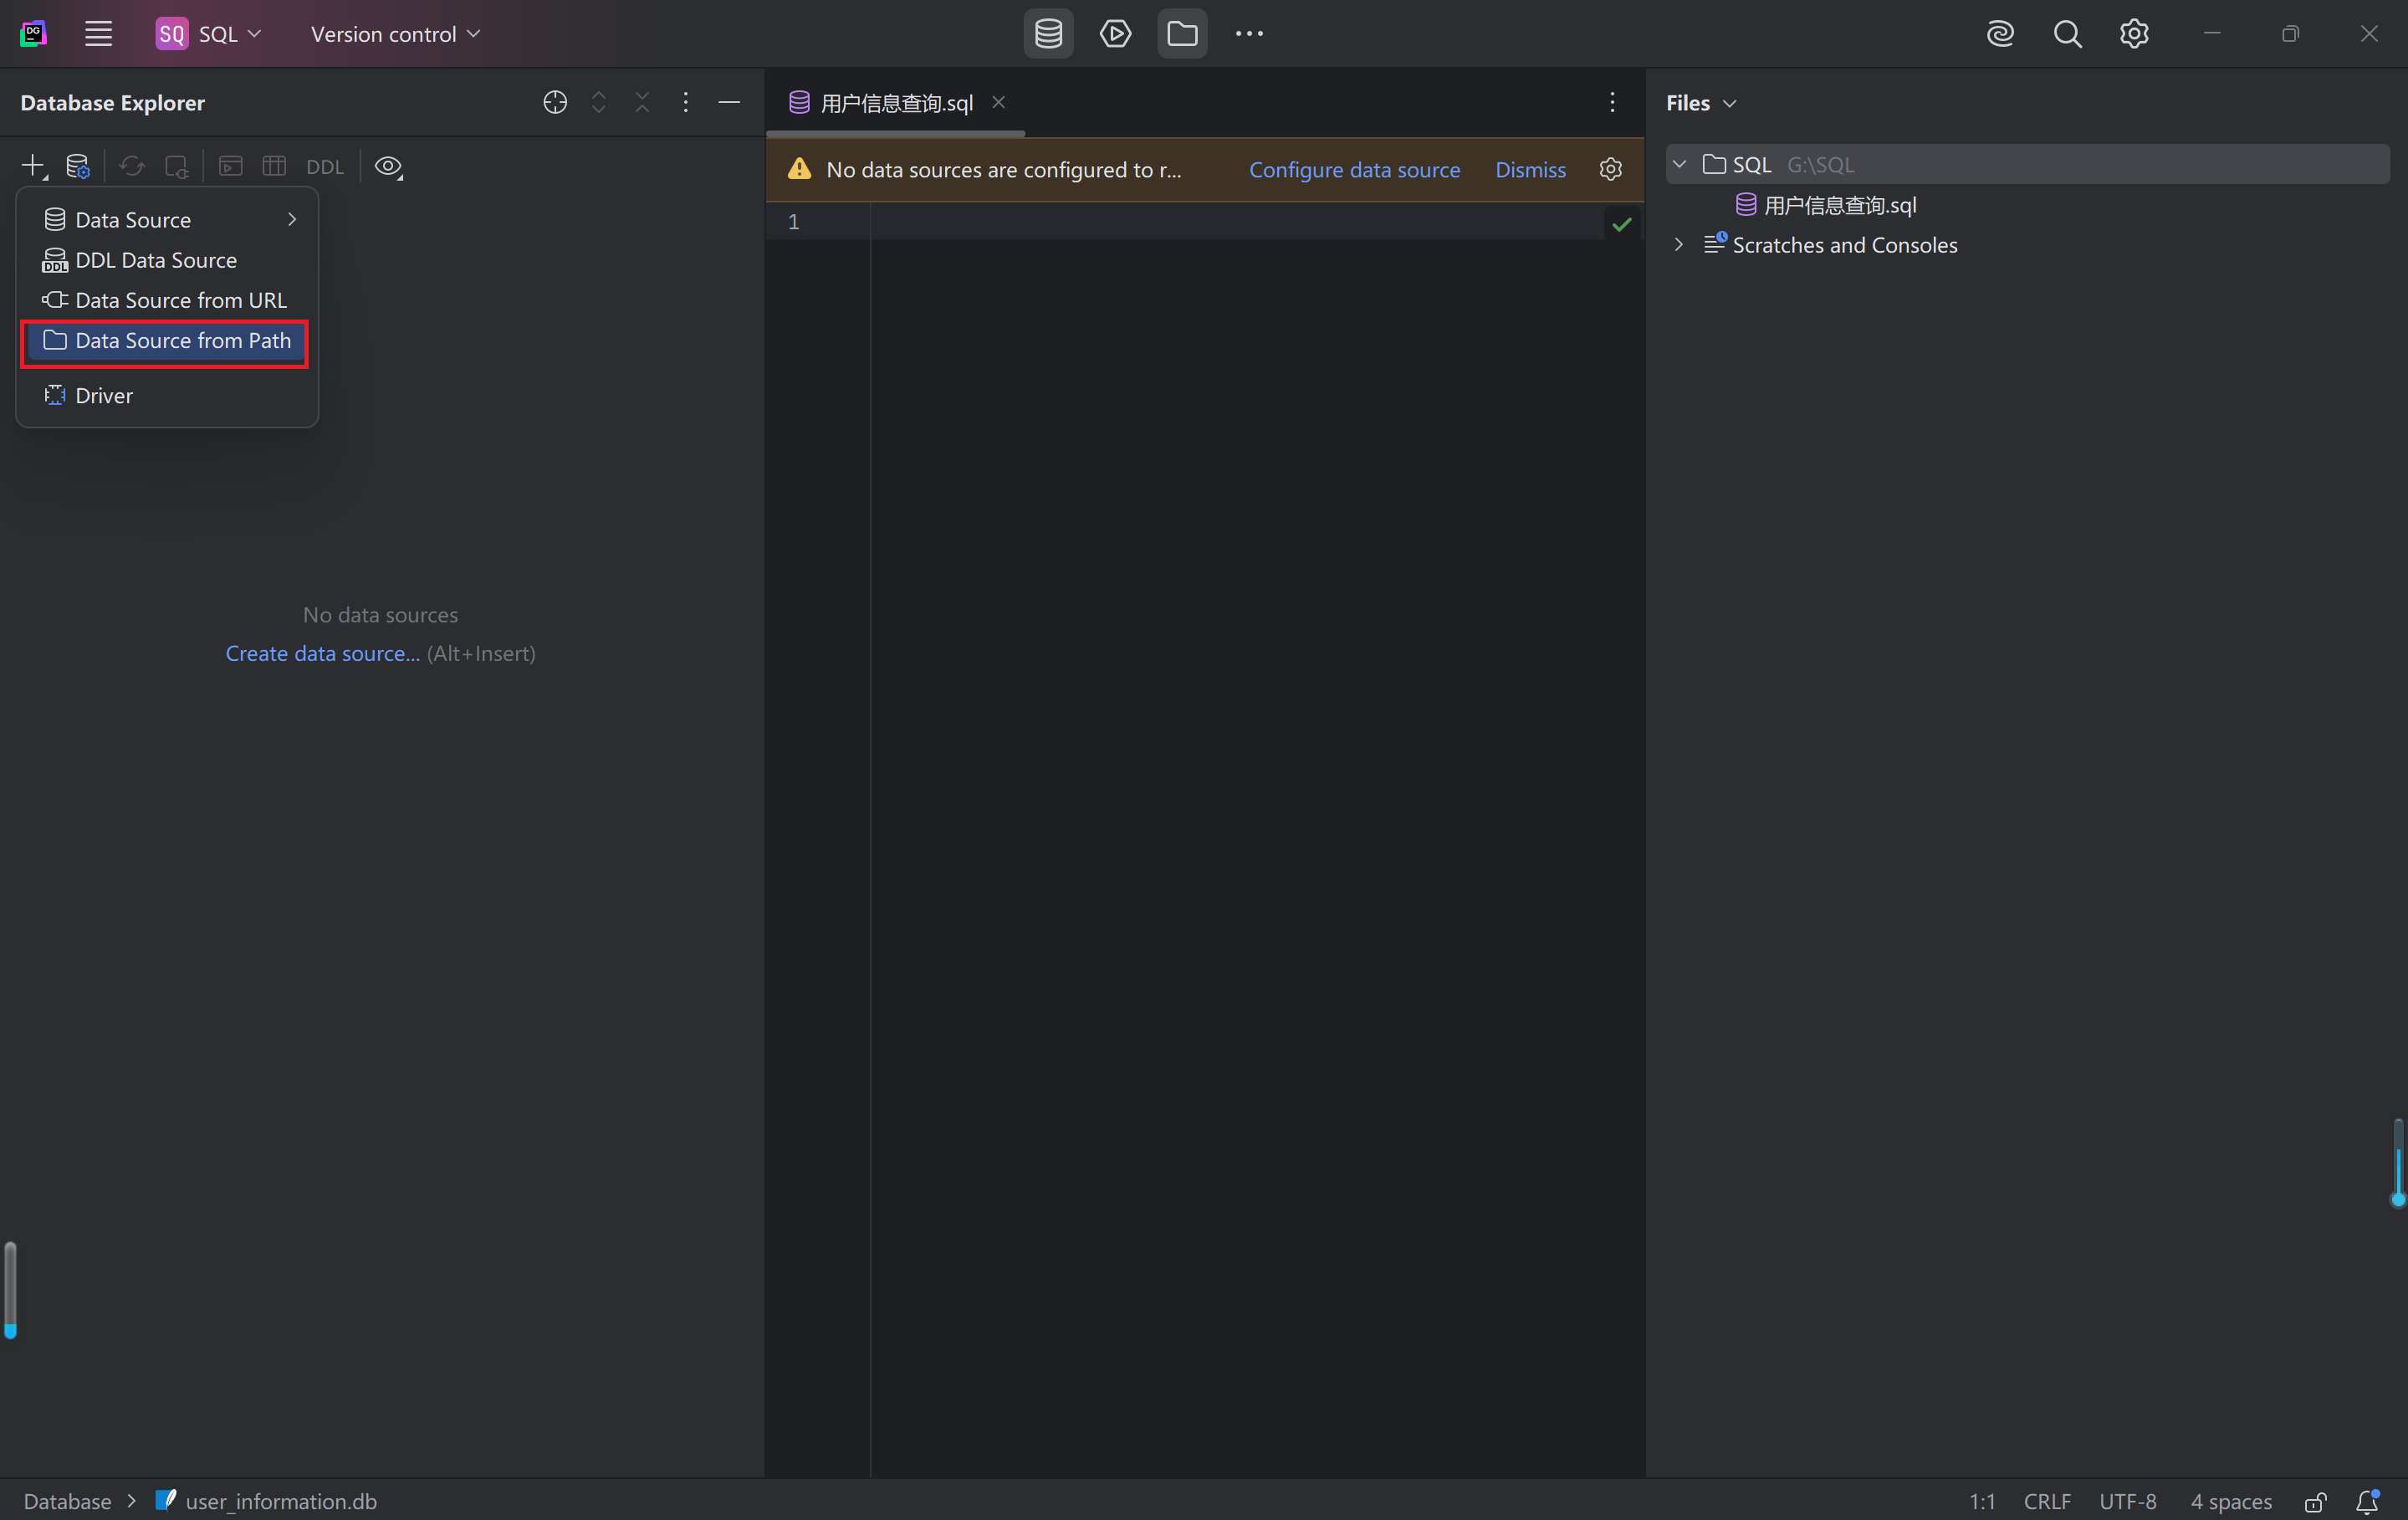This screenshot has width=2408, height=1520.
Task: Click Search Everywhere magnifier icon
Action: (x=2067, y=34)
